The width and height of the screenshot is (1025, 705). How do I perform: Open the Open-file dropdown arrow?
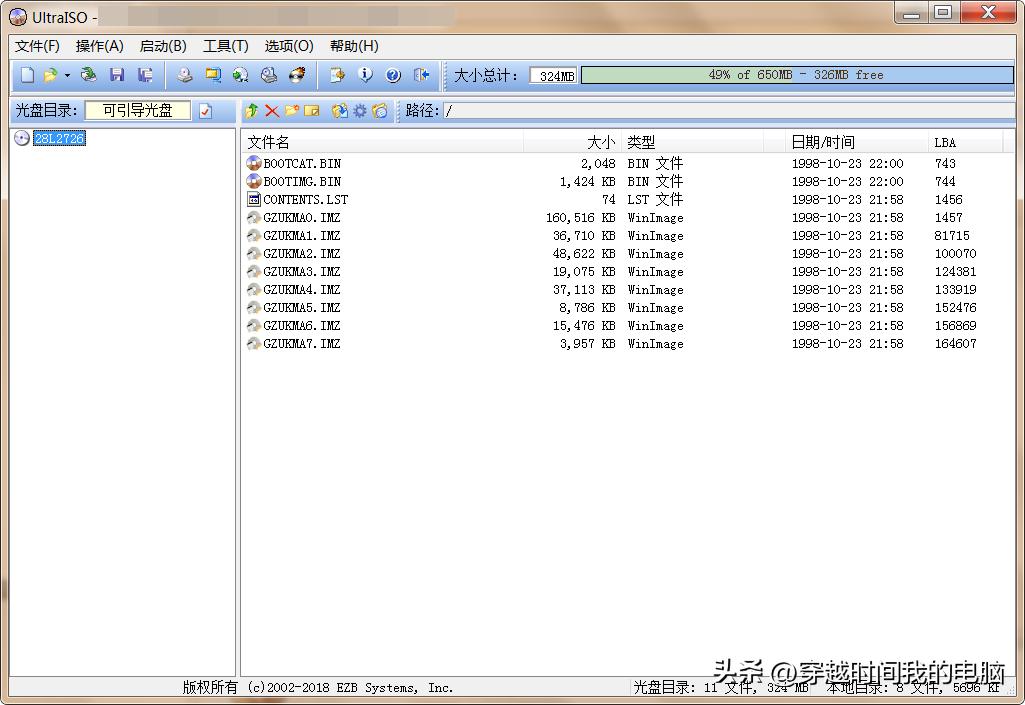pos(69,75)
